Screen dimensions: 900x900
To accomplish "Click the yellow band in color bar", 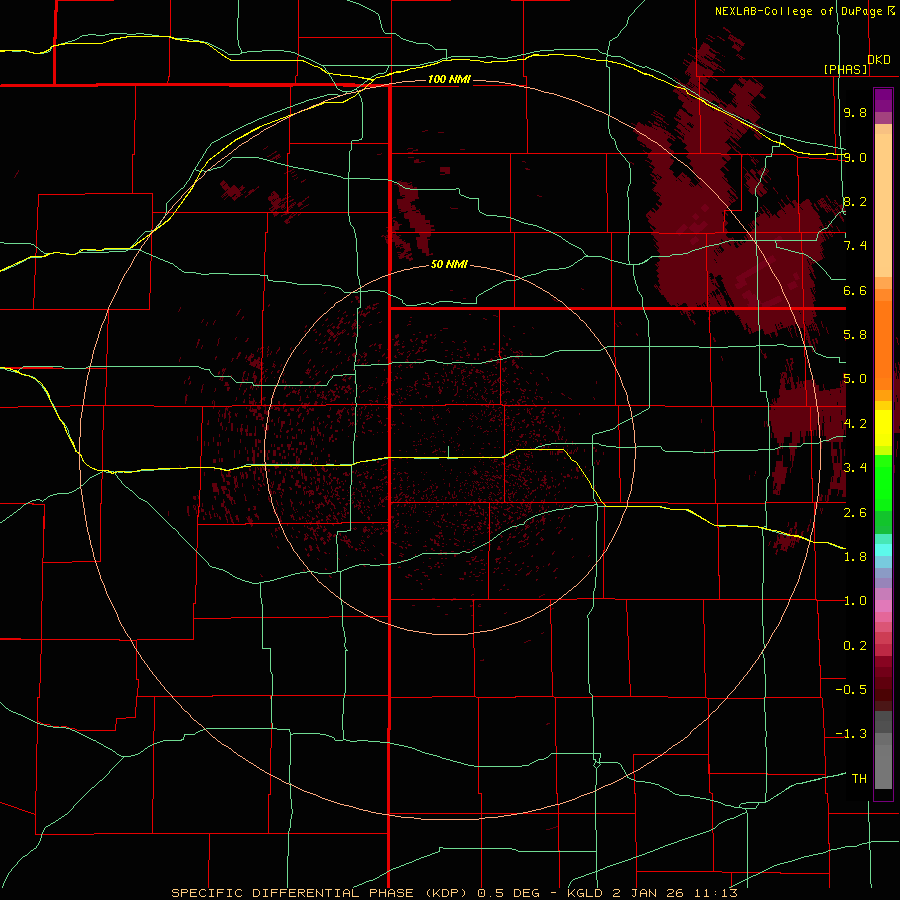I will 883,428.
